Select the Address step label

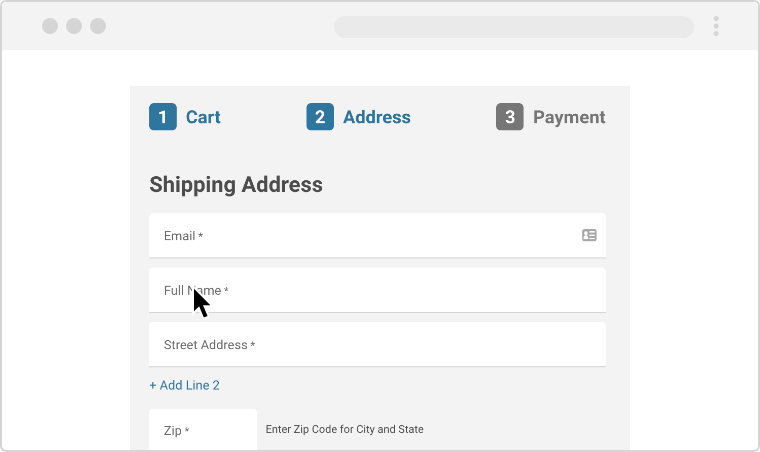(376, 117)
